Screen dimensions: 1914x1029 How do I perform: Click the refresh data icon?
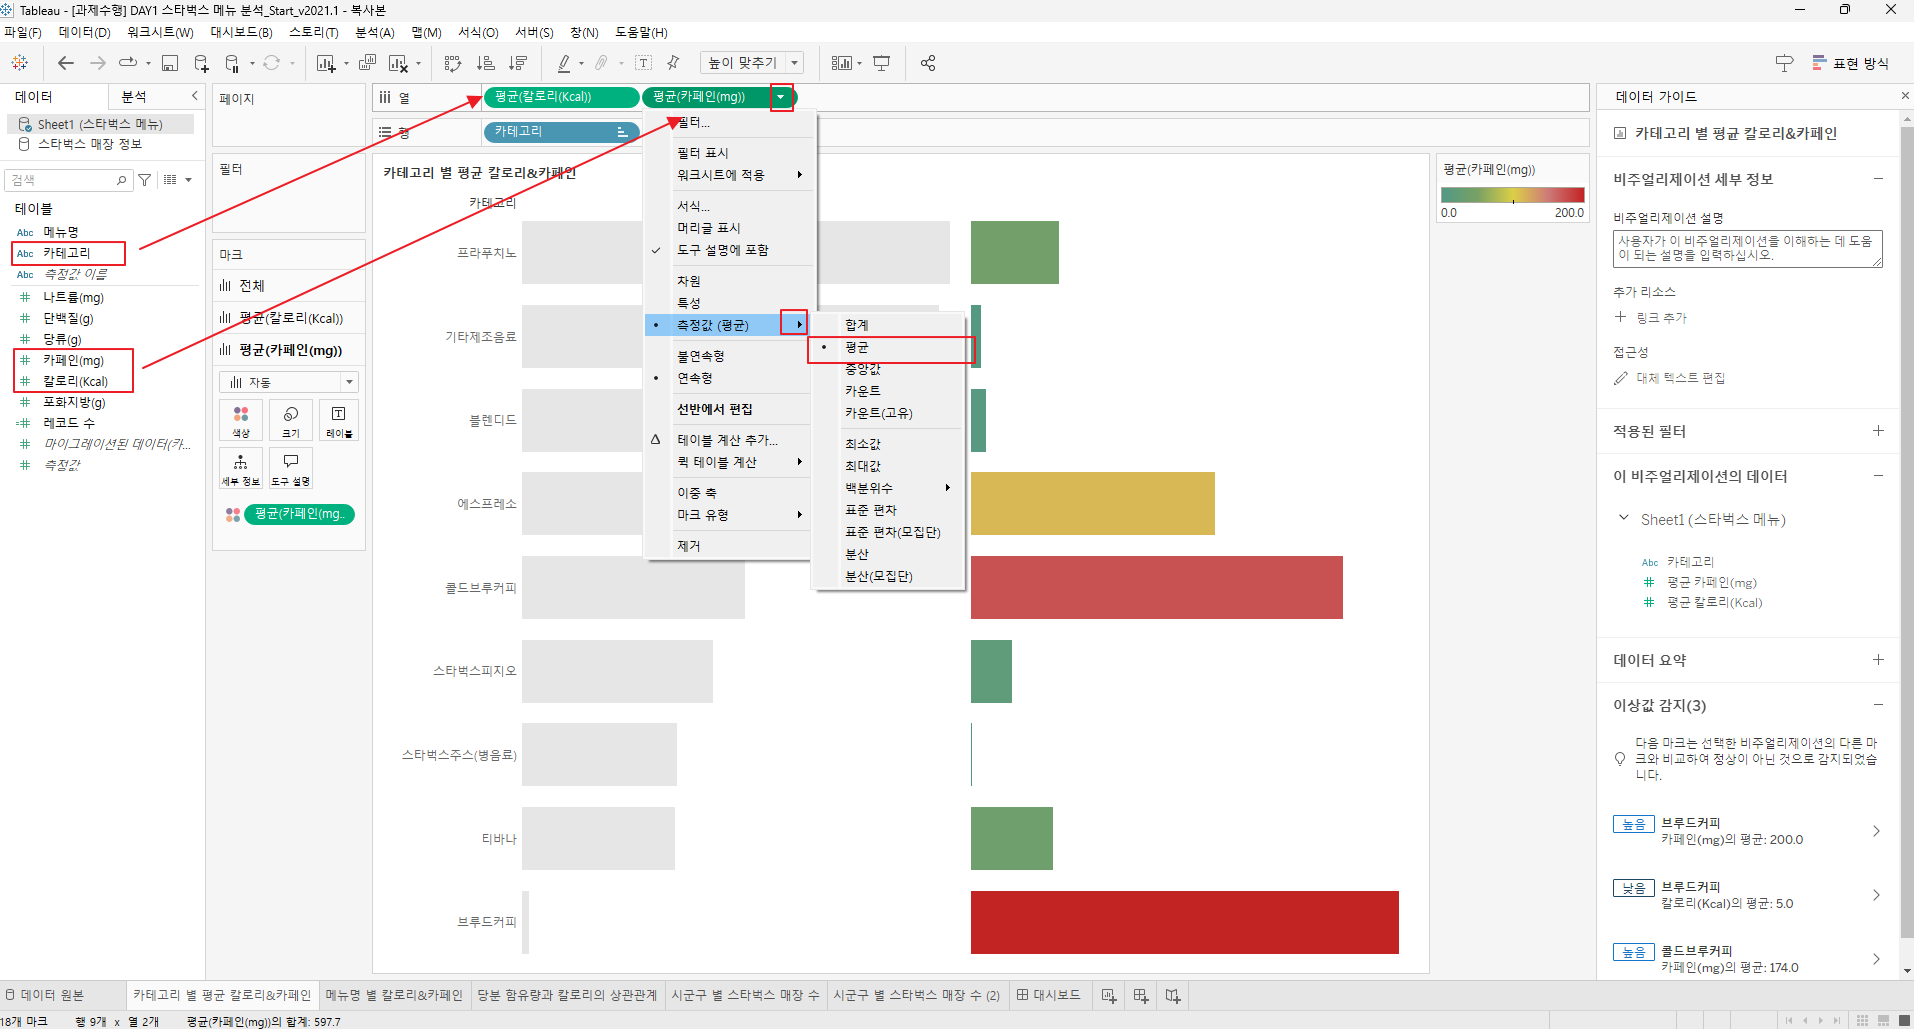(271, 63)
